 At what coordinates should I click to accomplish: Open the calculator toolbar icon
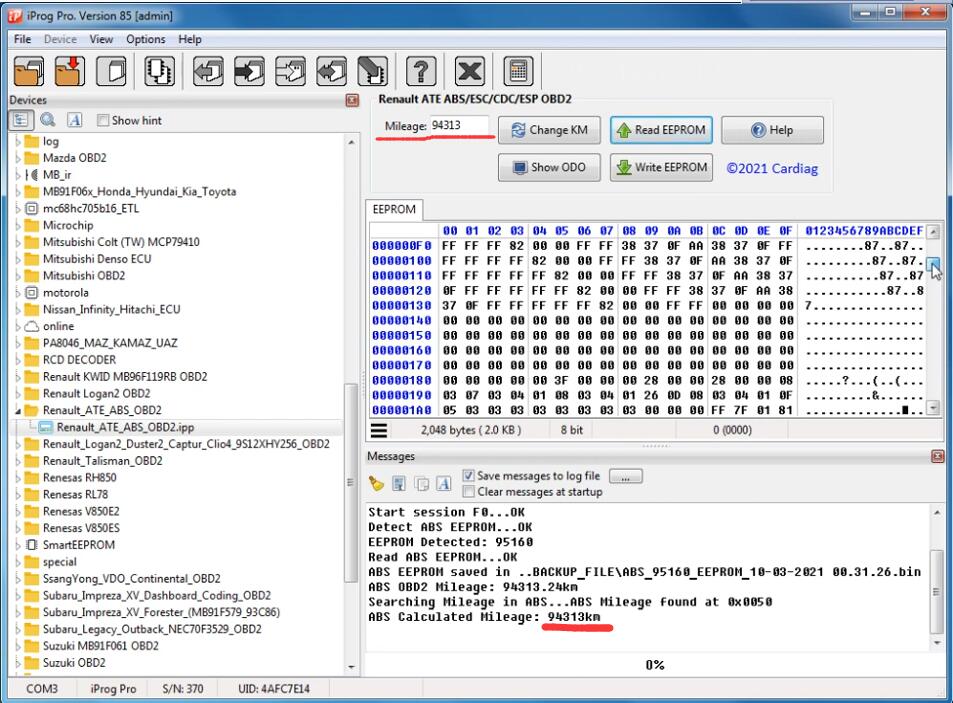(518, 72)
